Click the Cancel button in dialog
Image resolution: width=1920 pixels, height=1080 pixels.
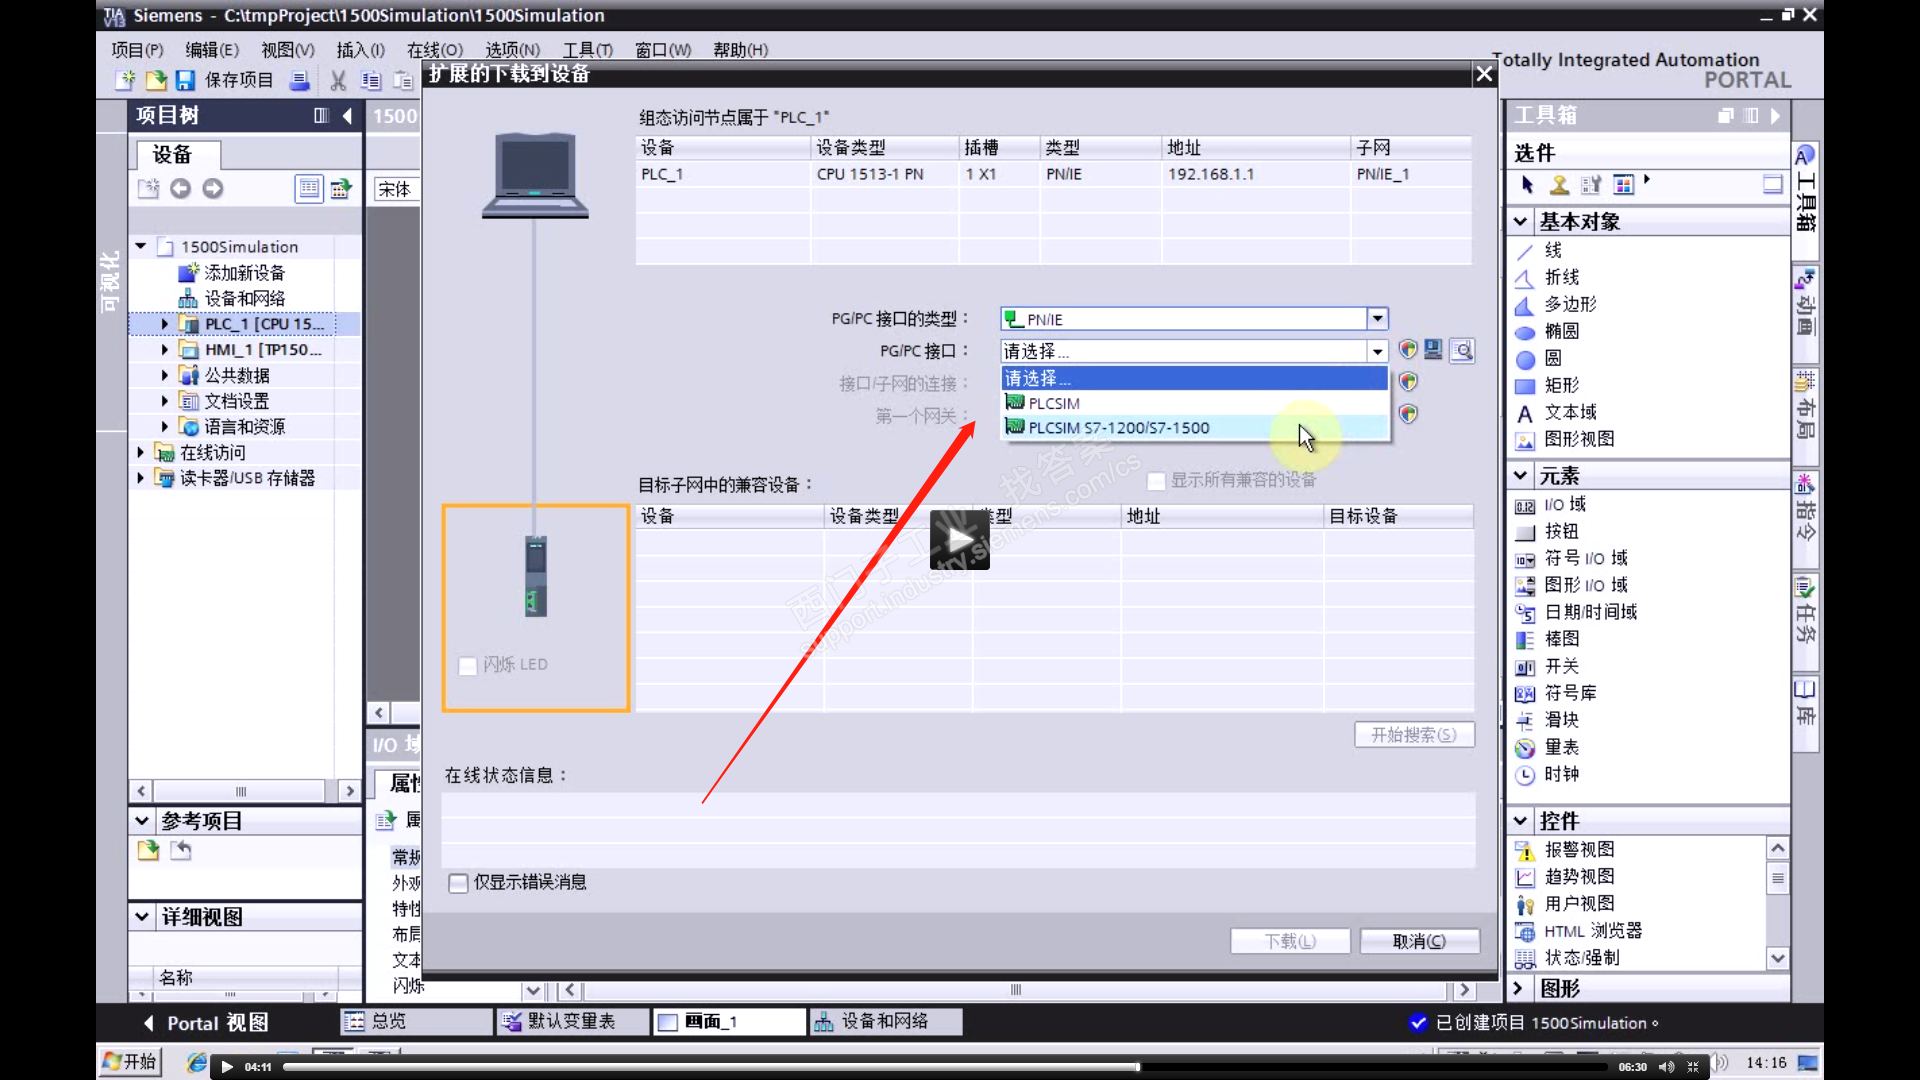[1418, 941]
